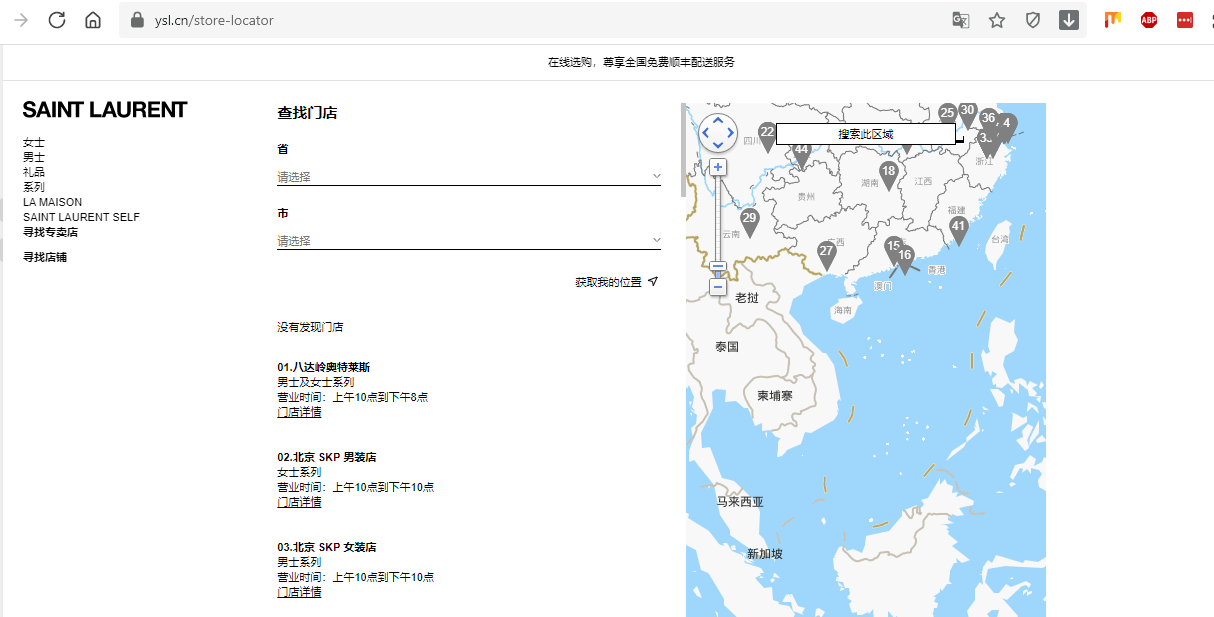The height and width of the screenshot is (617, 1214).
Task: Bookmark this page with the star icon
Action: coord(997,20)
